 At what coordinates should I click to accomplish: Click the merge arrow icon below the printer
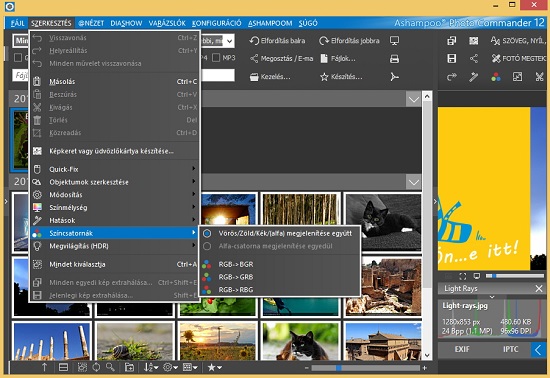click(x=394, y=77)
